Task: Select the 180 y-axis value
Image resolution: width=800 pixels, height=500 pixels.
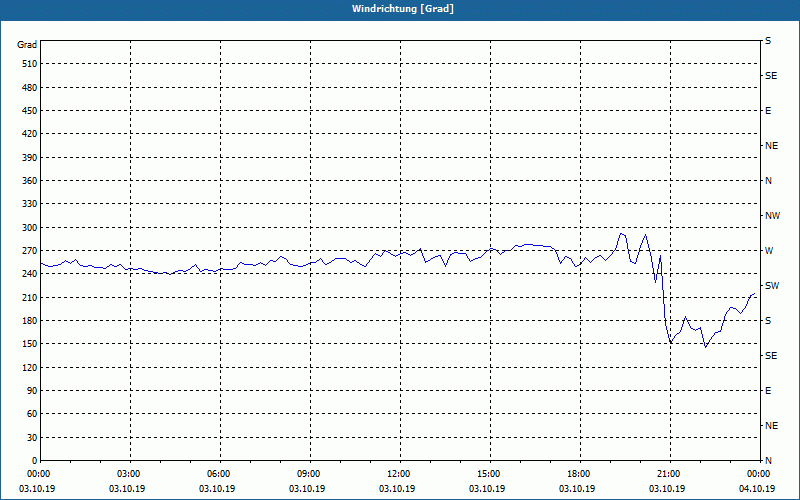Action: (x=29, y=320)
